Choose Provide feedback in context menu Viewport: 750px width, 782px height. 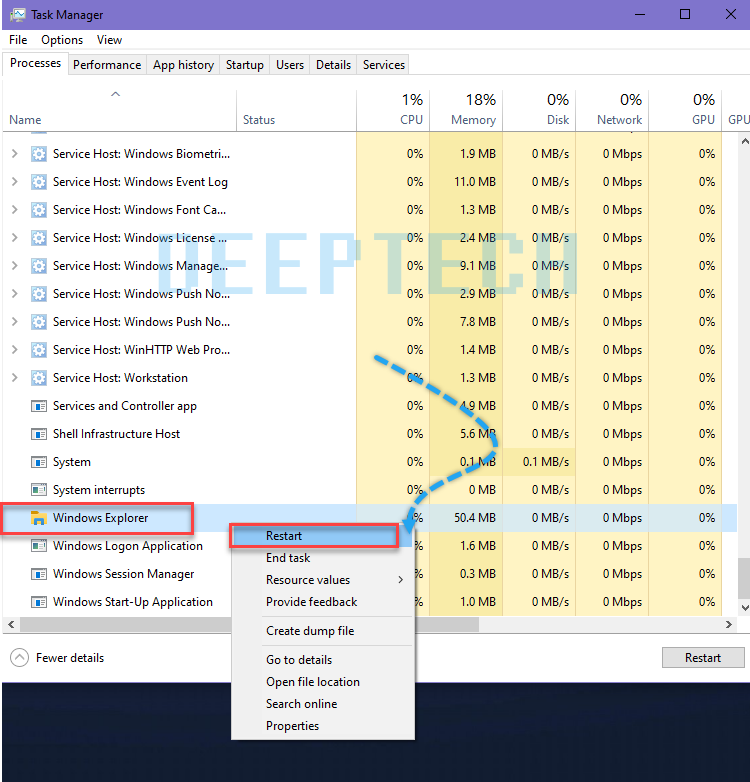pos(323,602)
